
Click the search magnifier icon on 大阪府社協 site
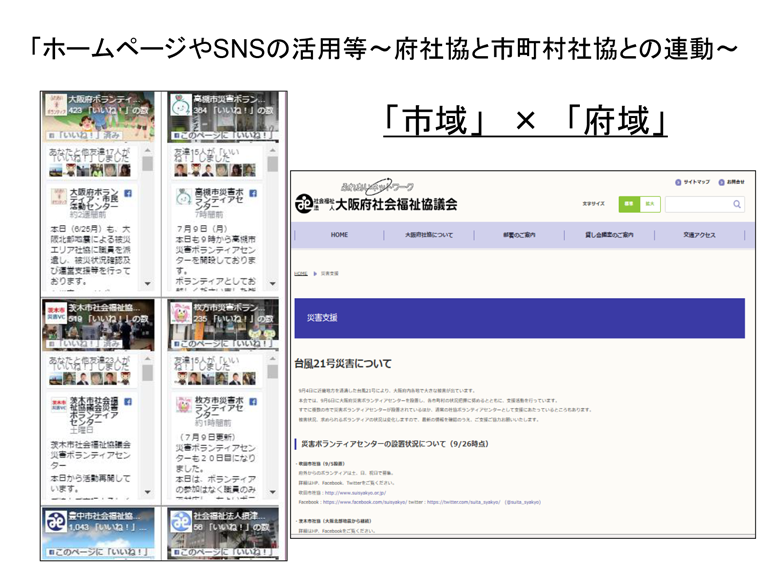pyautogui.click(x=737, y=204)
